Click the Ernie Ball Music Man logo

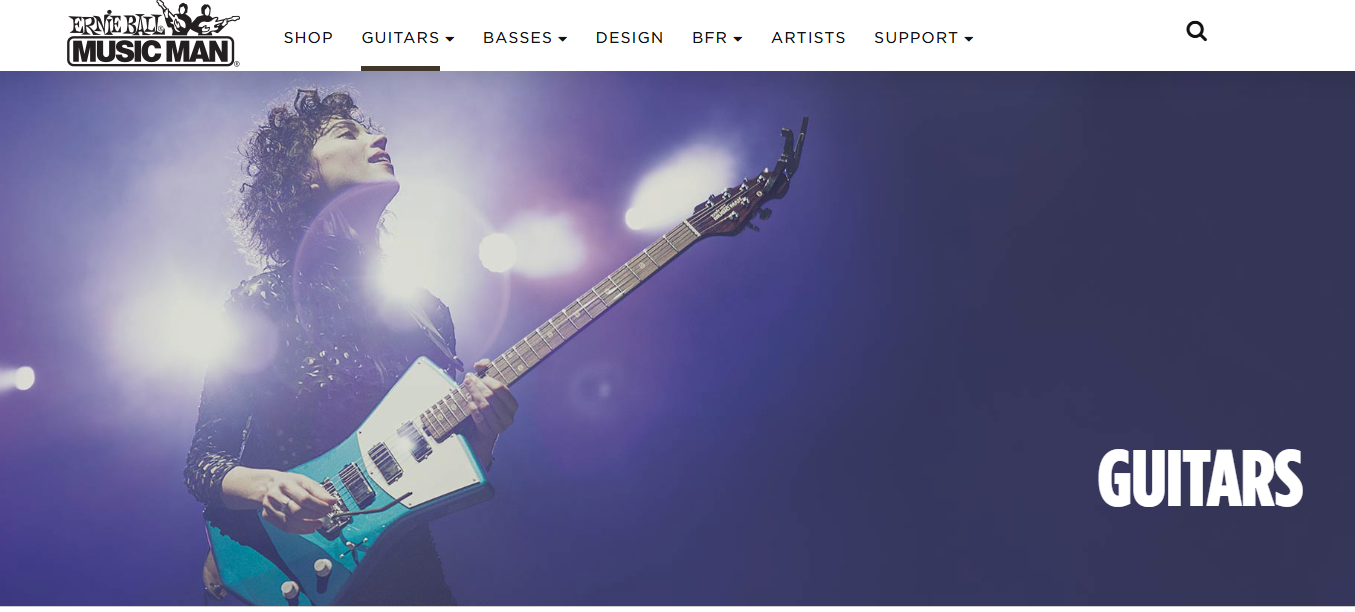153,34
